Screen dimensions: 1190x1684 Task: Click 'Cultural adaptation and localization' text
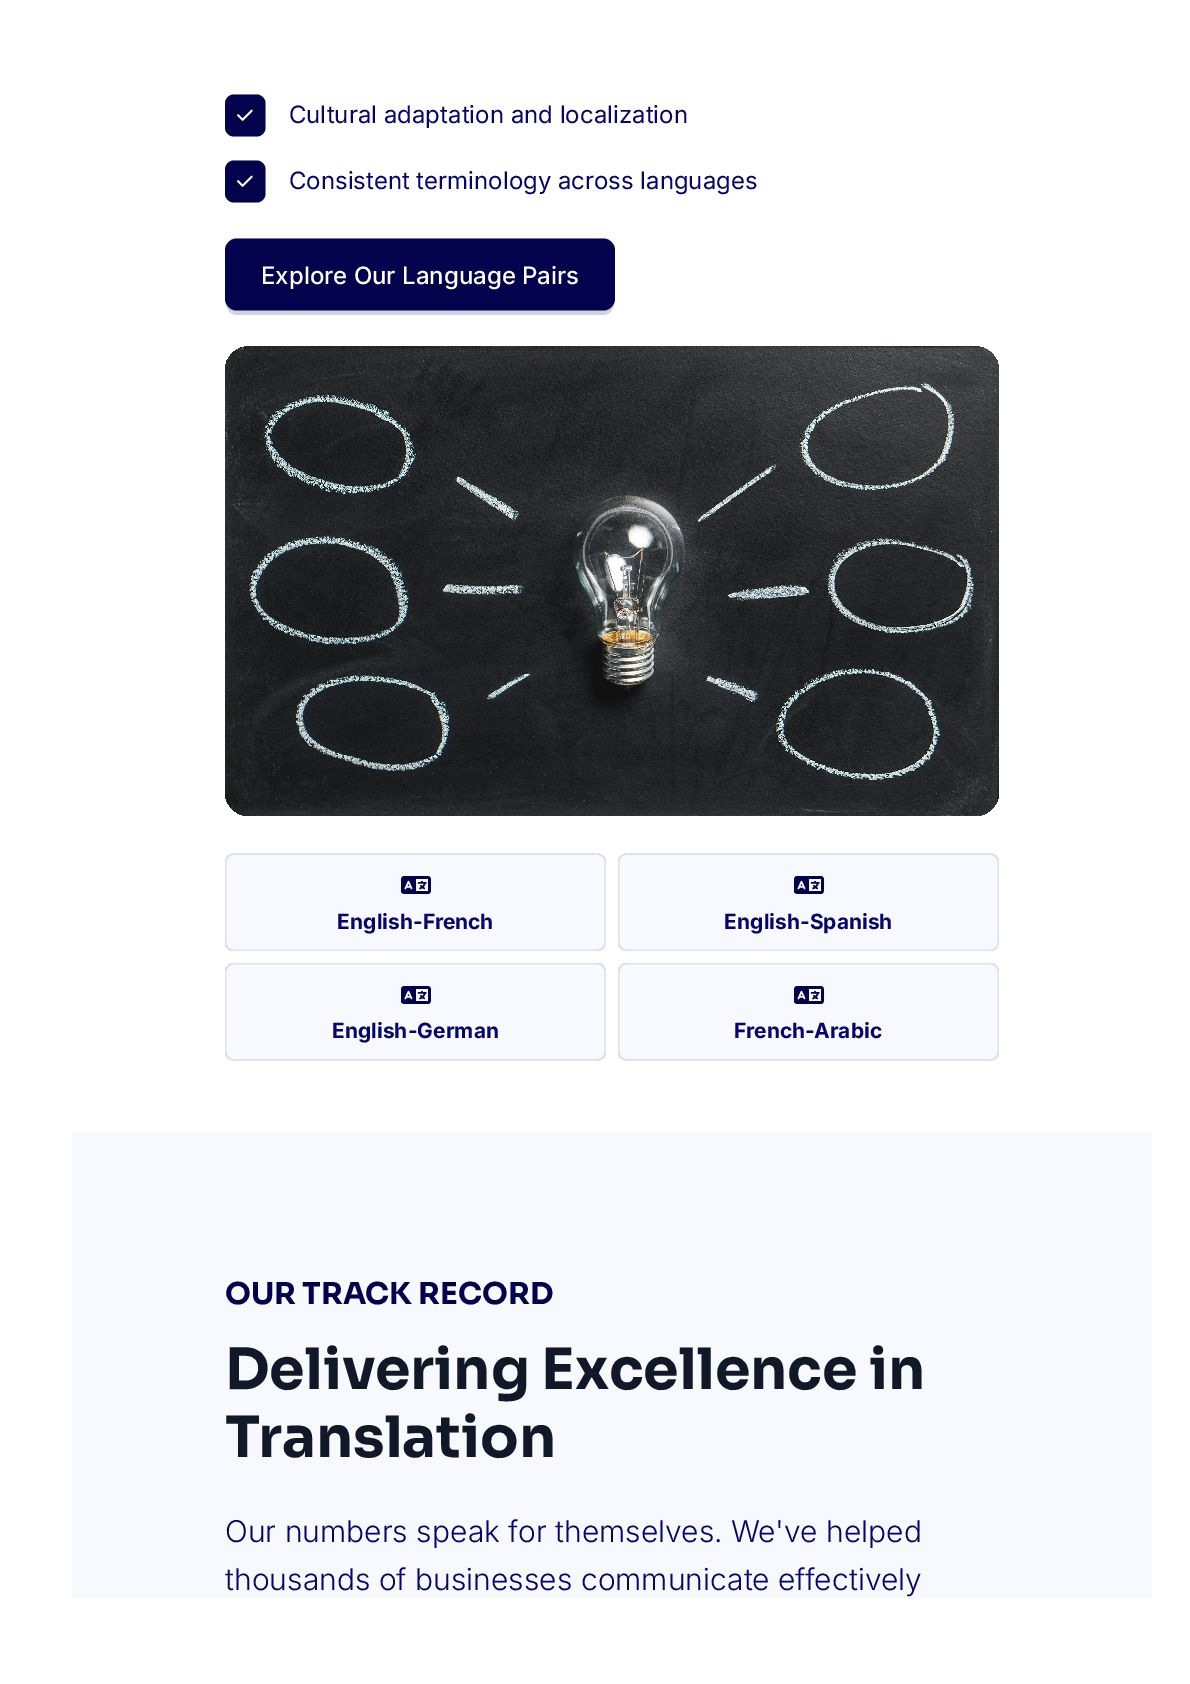(488, 115)
